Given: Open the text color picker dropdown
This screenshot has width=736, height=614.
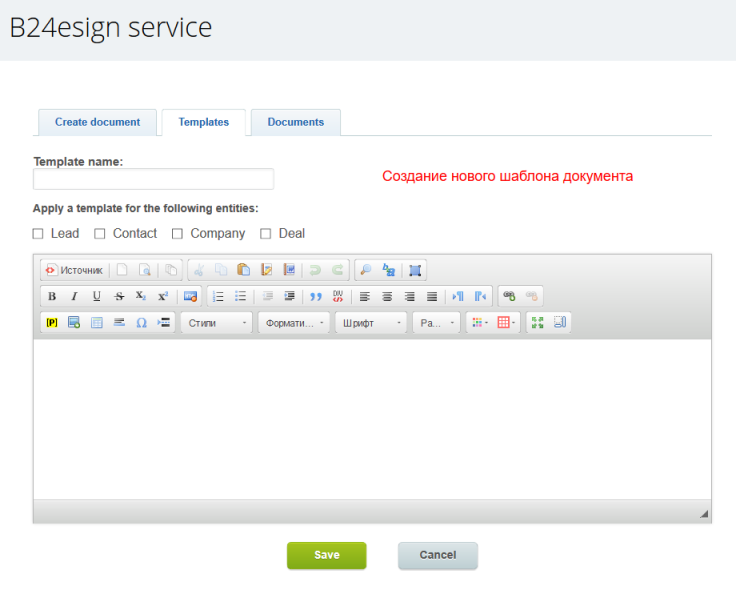Looking at the screenshot, I should click(480, 322).
